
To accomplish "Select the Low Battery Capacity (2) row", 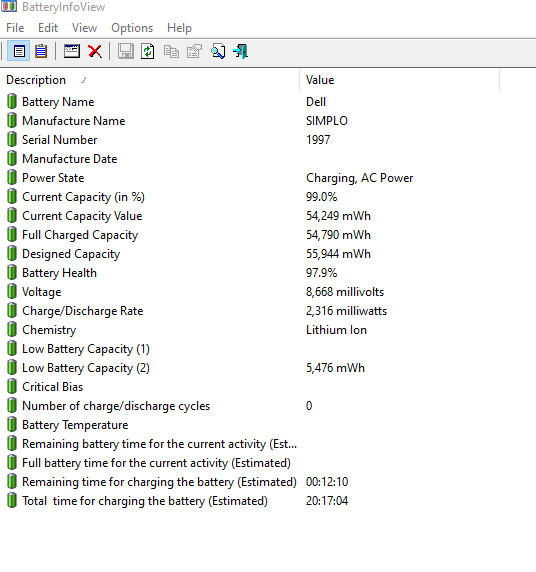I will click(86, 368).
